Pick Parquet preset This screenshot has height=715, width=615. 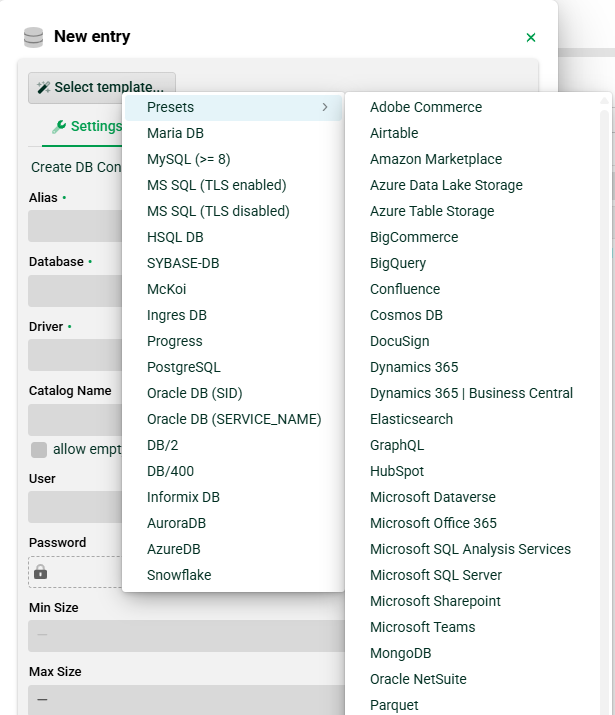click(x=473, y=705)
